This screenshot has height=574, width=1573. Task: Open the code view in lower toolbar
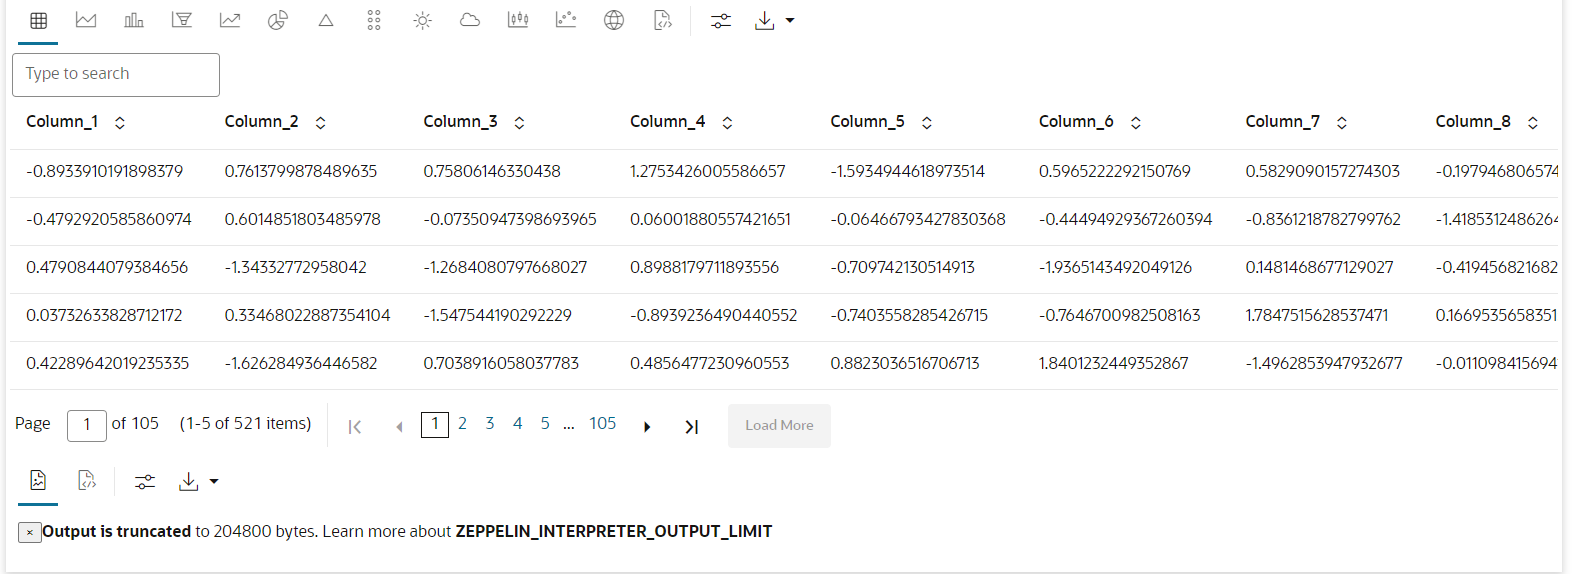tap(87, 481)
